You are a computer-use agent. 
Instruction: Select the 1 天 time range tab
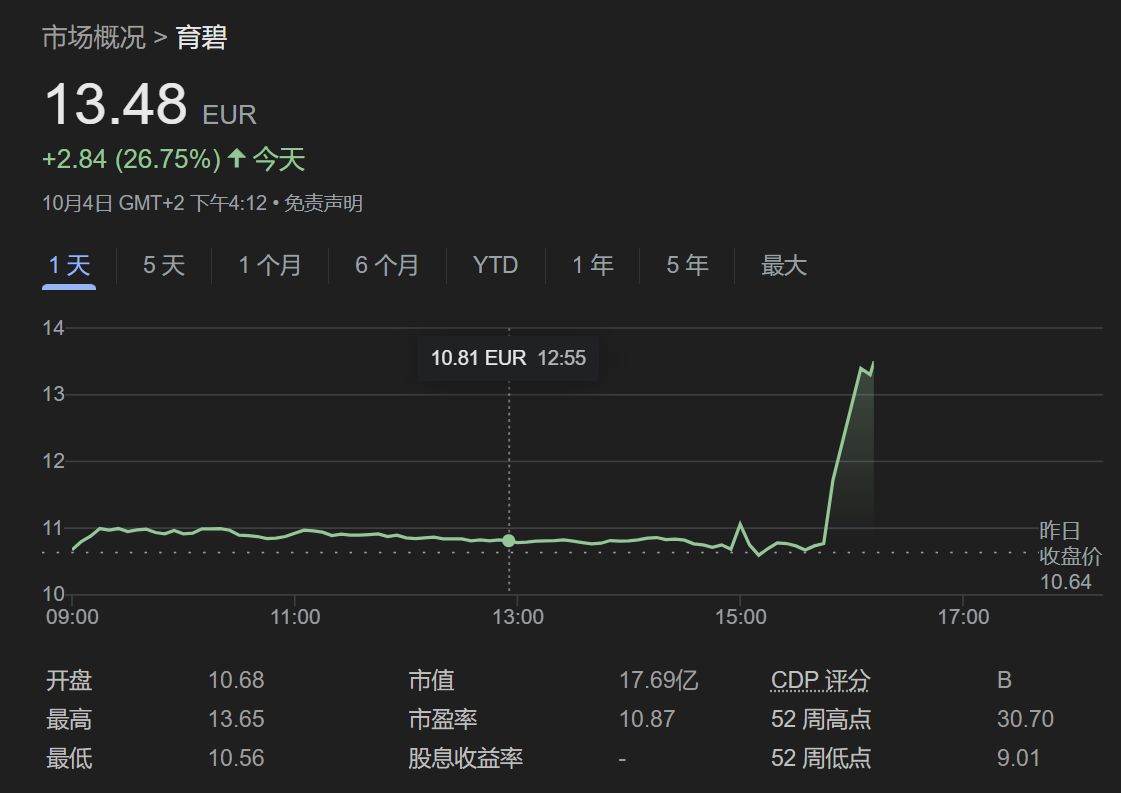point(69,266)
